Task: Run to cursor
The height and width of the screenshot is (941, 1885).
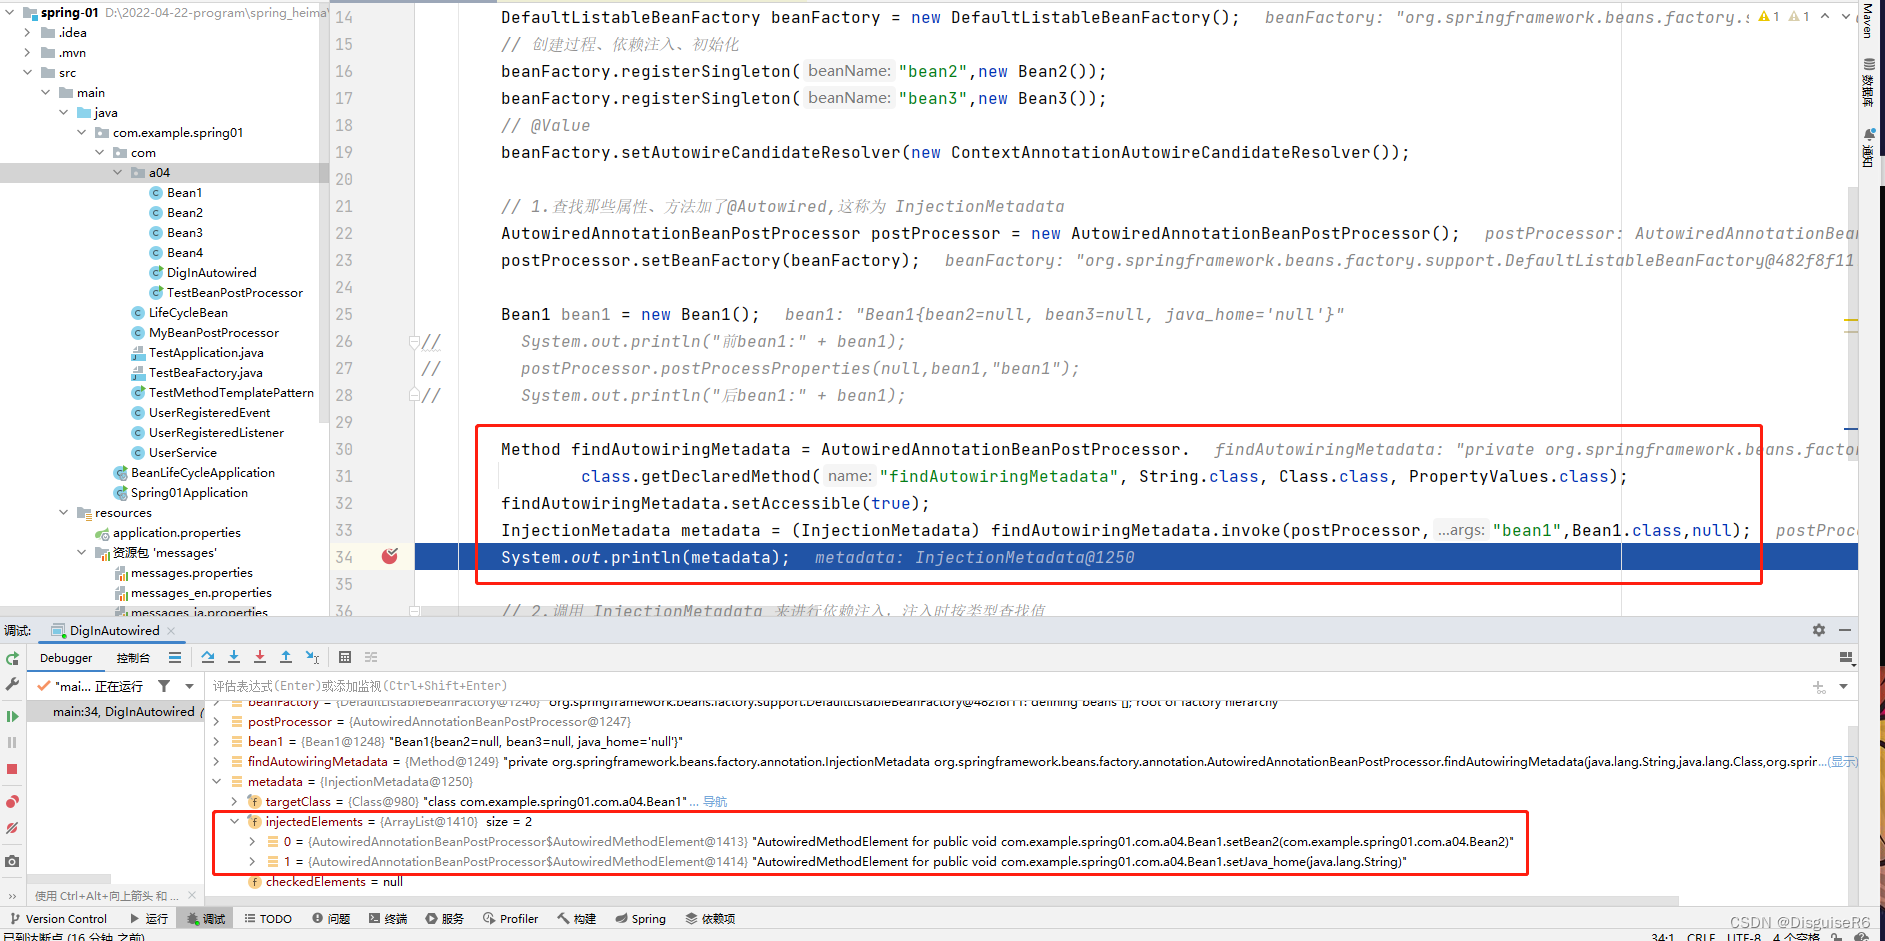Action: tap(313, 657)
